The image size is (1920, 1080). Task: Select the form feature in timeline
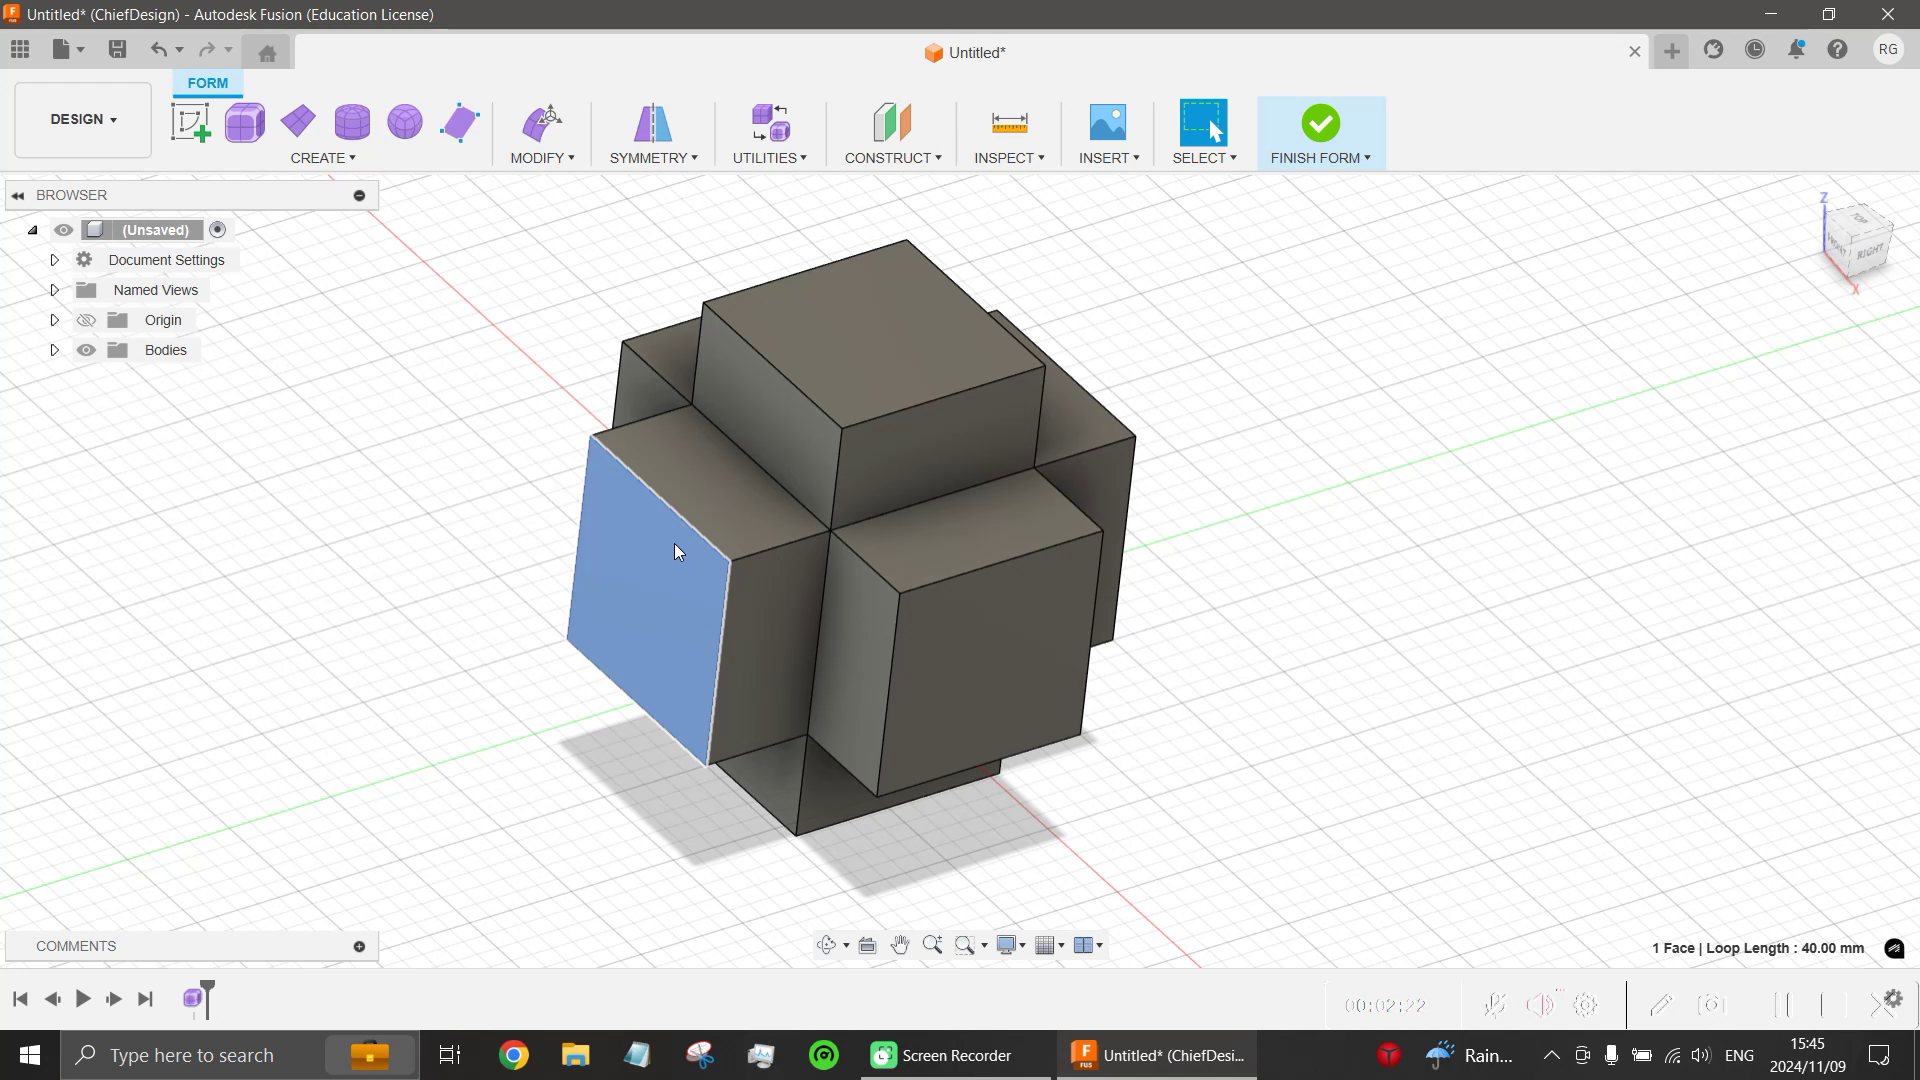pyautogui.click(x=192, y=998)
